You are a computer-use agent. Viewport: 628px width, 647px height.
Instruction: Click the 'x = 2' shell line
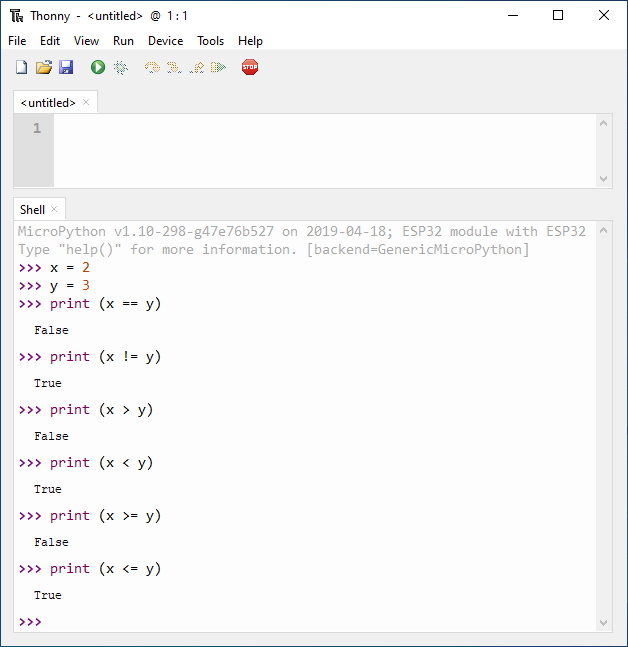[54, 267]
